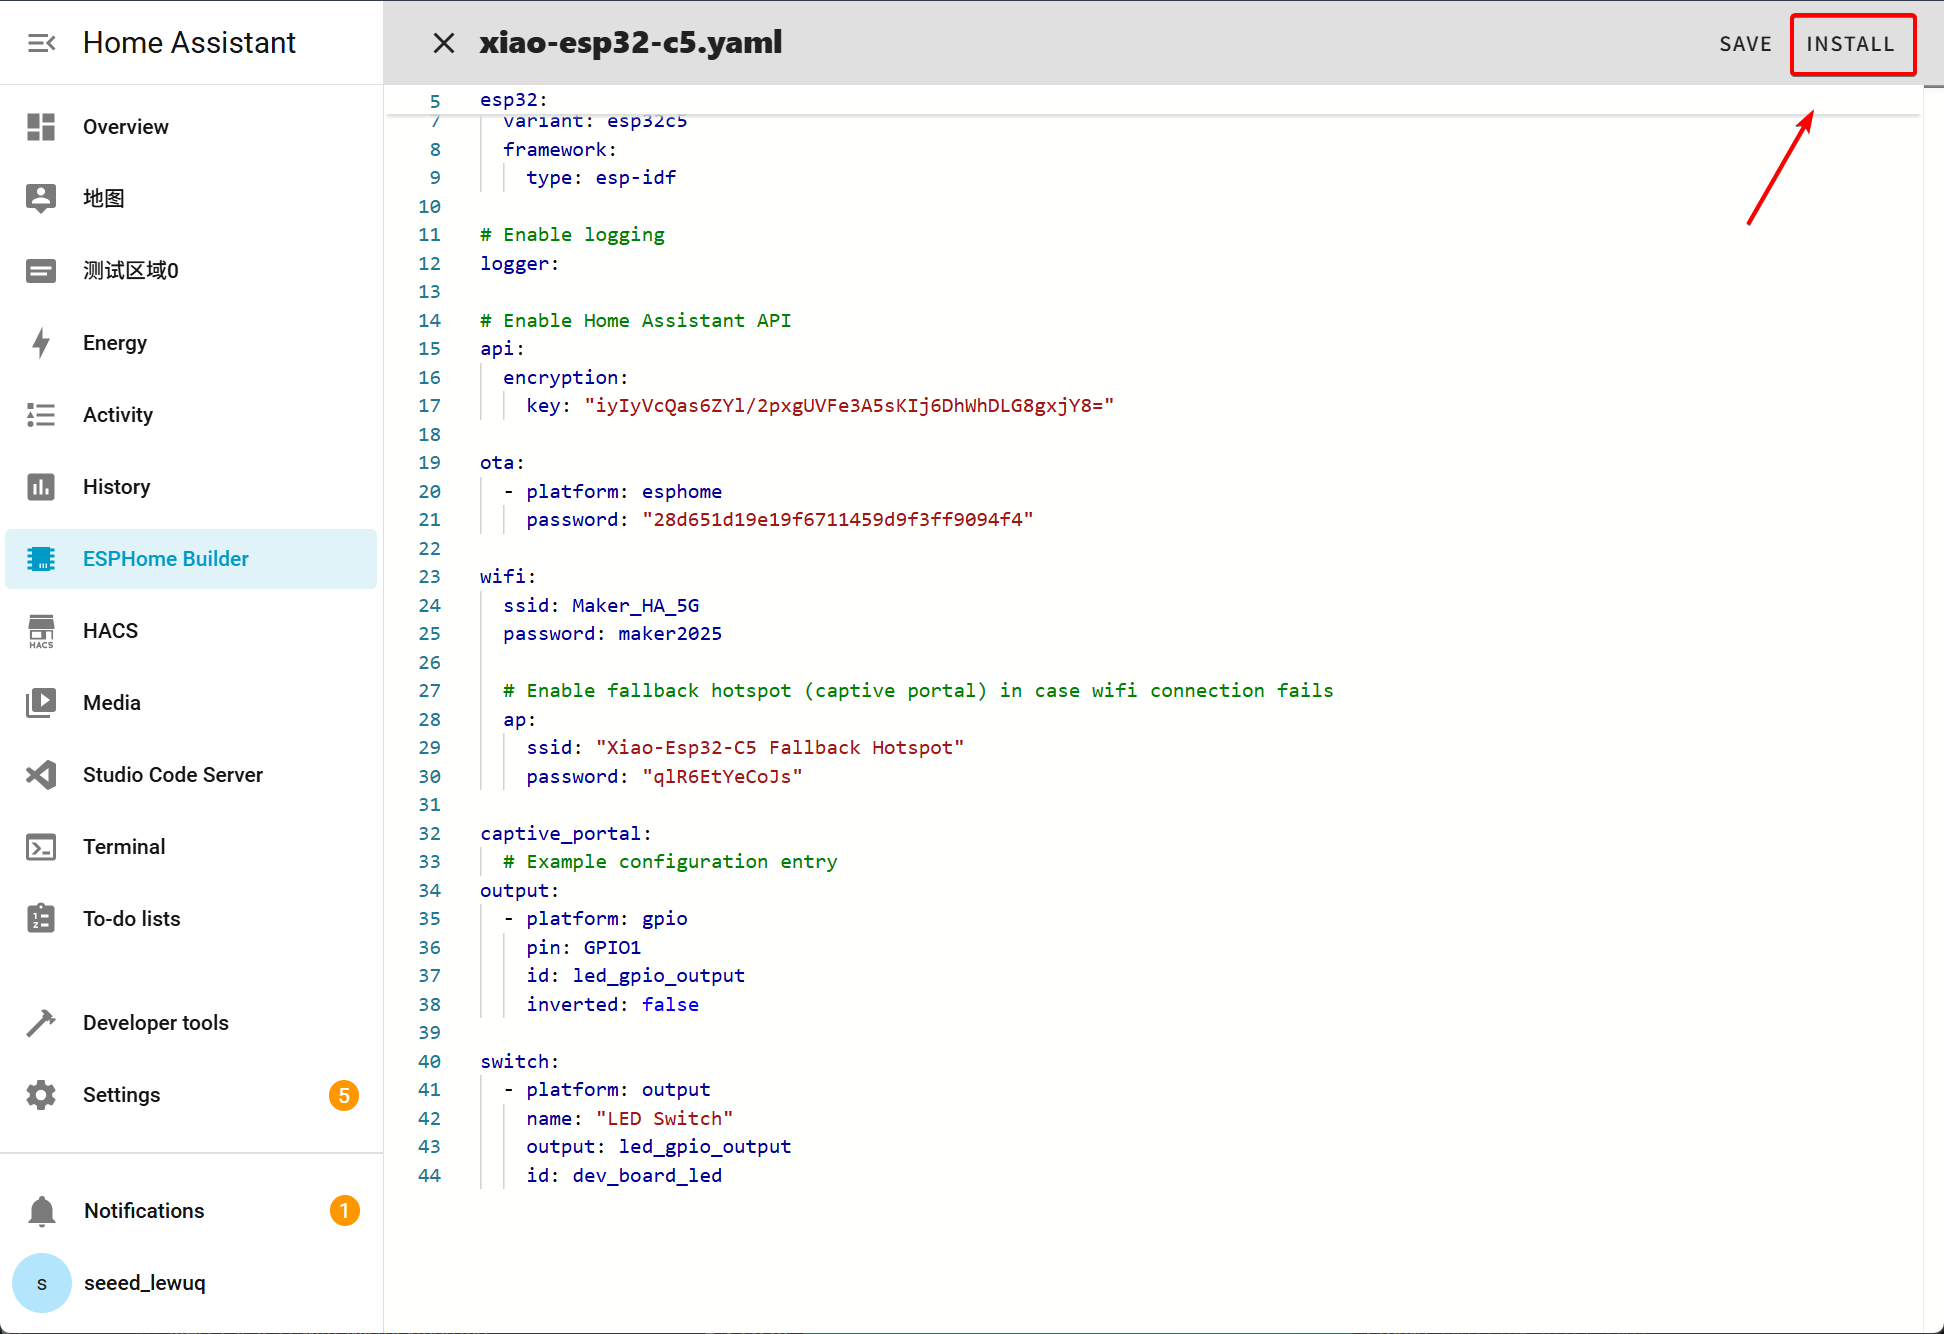Click the Energy lightning bolt icon

(41, 343)
